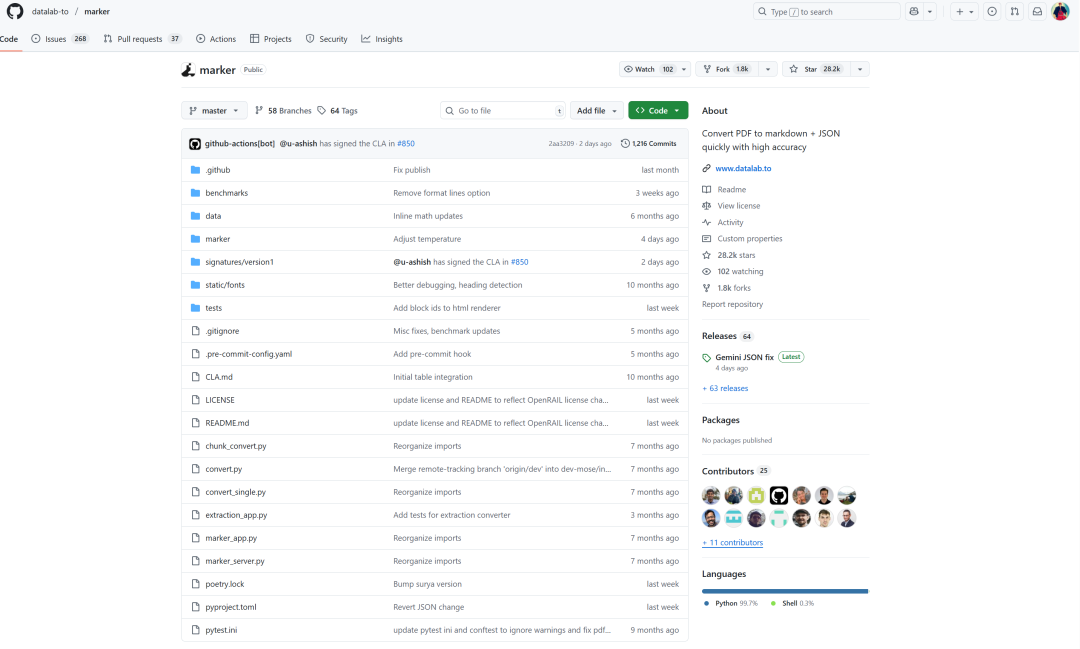Open the Copilot icon in header
Screen dimensions: 1080x649
[x=914, y=12]
